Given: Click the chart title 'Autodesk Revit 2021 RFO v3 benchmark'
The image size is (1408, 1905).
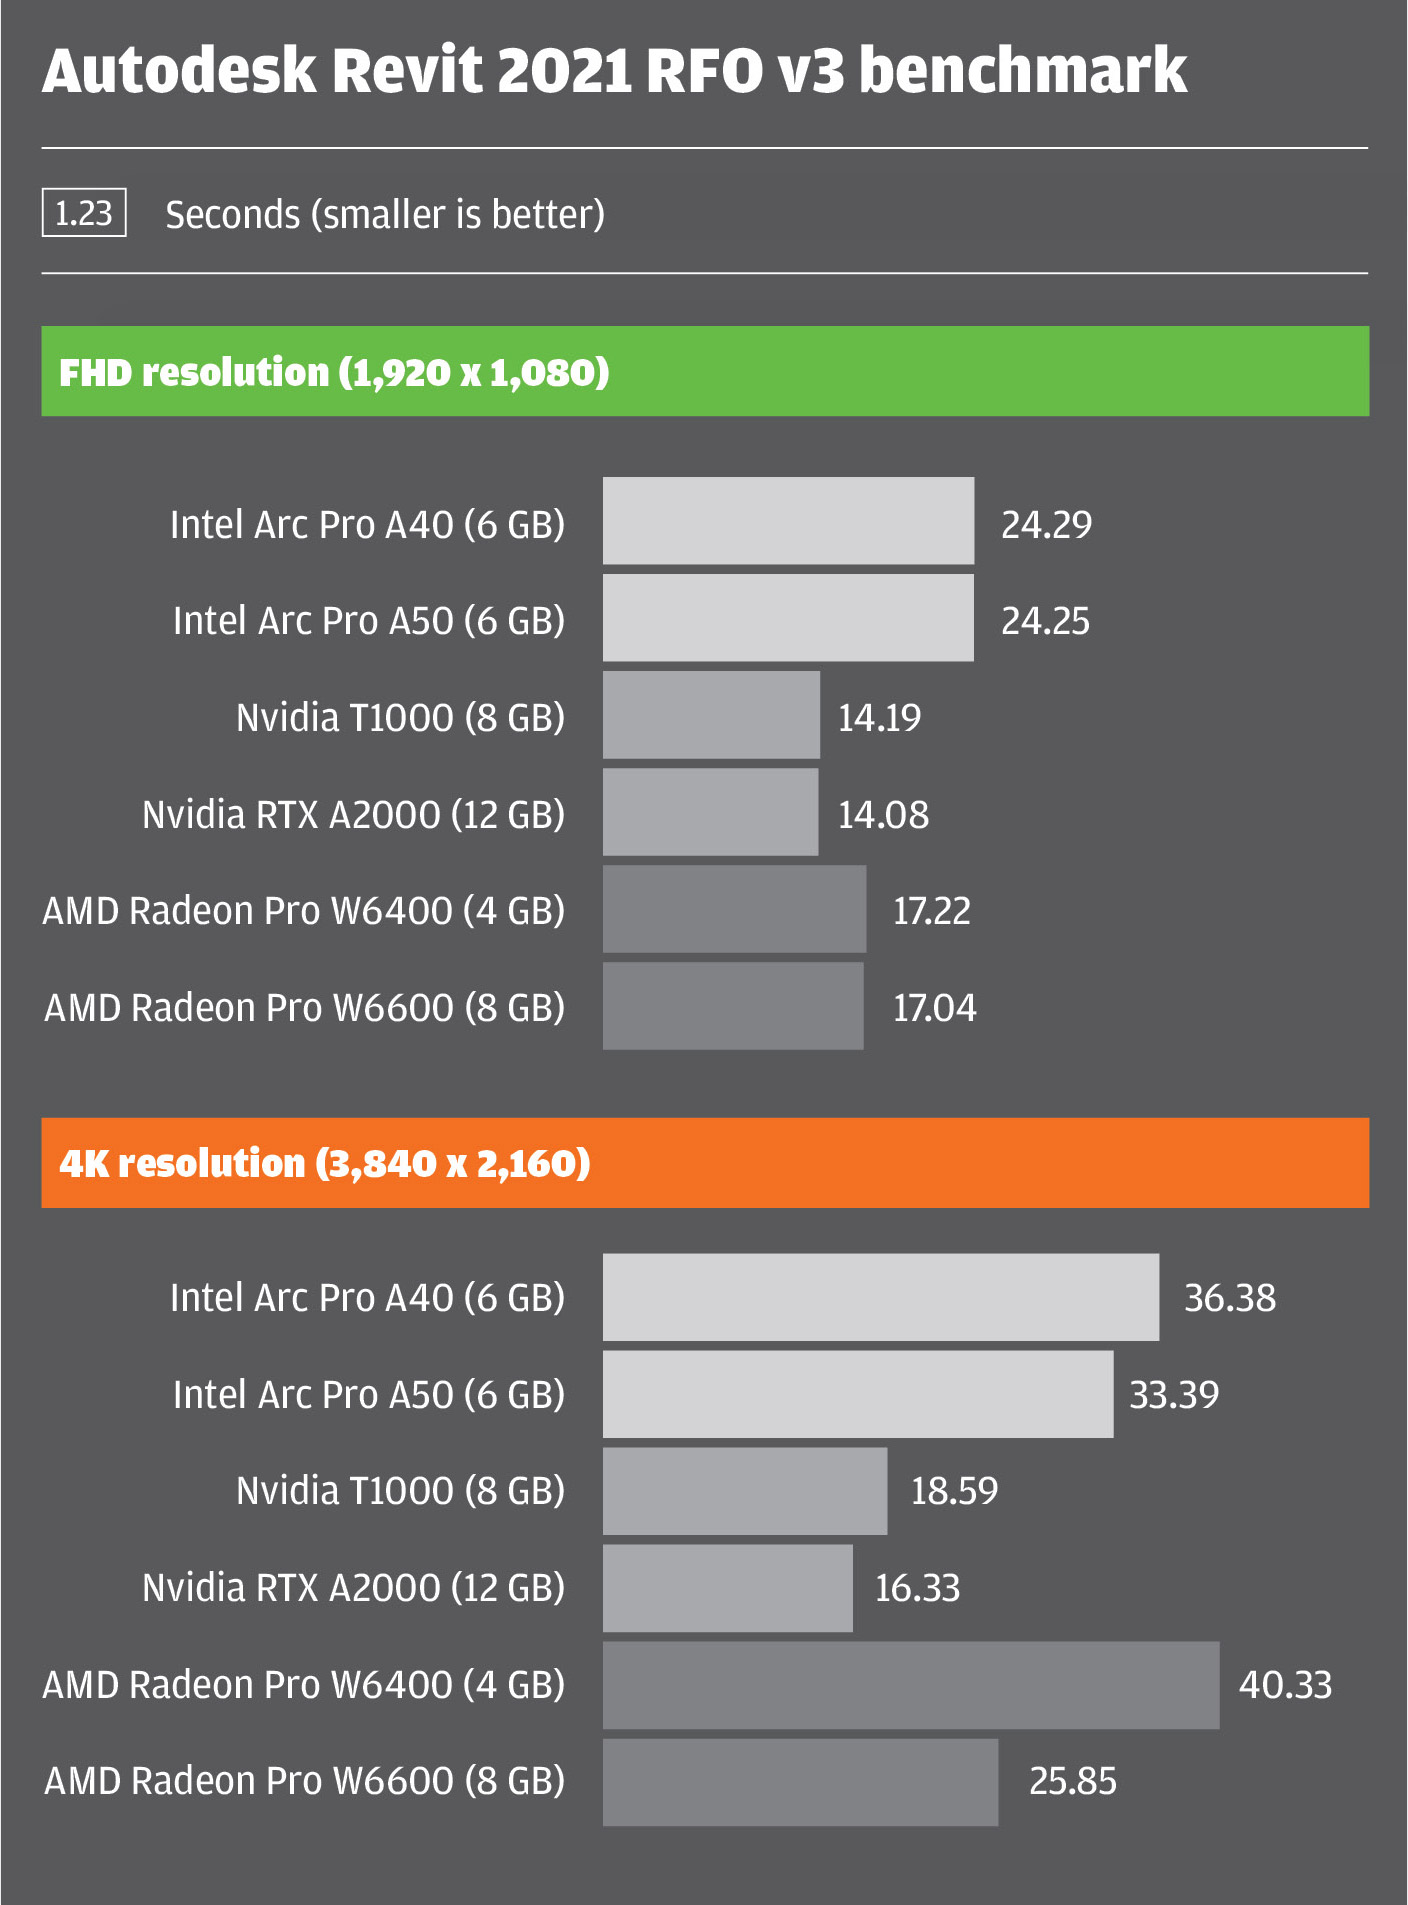Looking at the screenshot, I should [x=614, y=71].
